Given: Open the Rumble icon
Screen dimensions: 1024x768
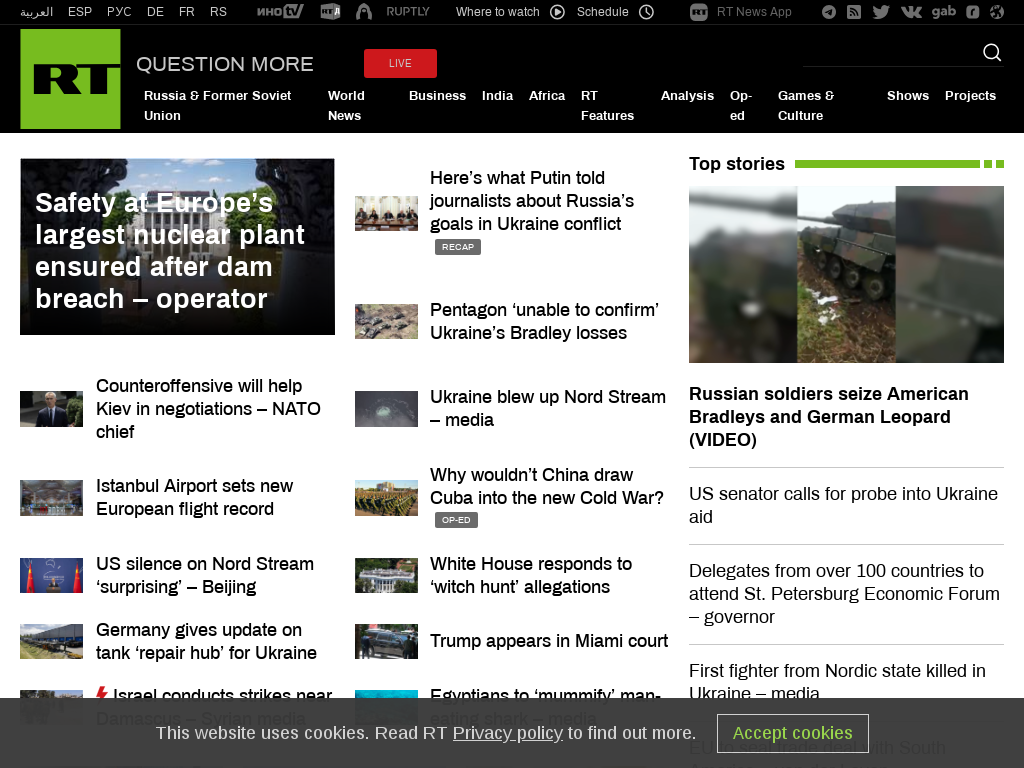Looking at the screenshot, I should (973, 12).
